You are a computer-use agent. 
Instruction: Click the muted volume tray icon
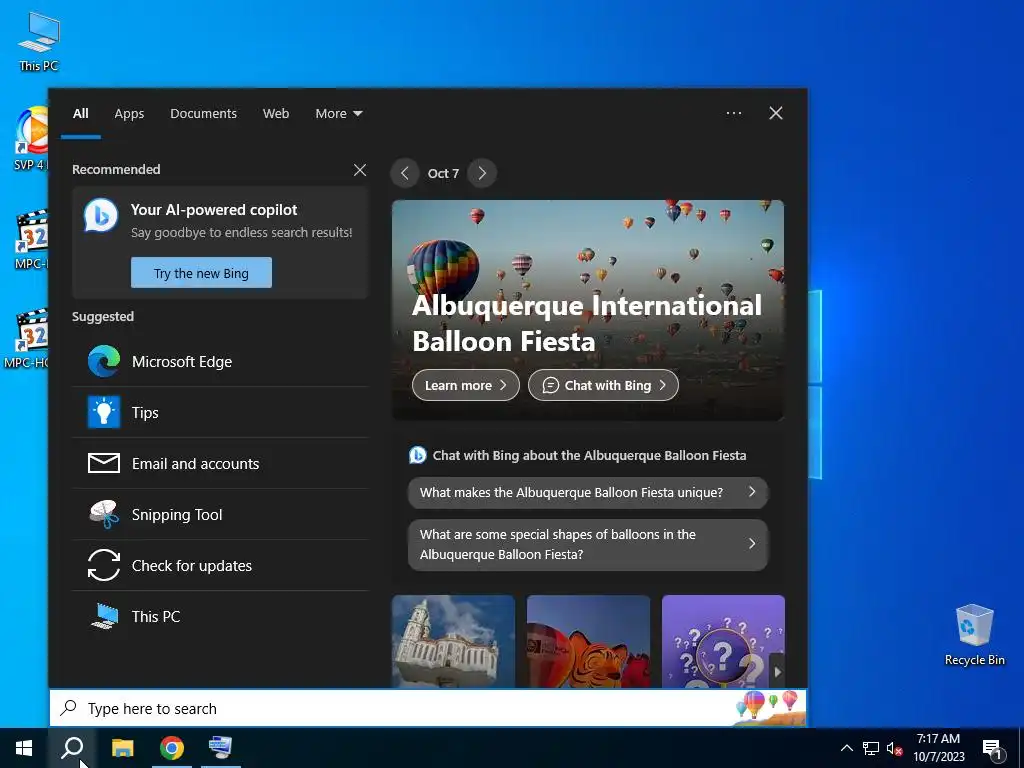click(x=894, y=748)
